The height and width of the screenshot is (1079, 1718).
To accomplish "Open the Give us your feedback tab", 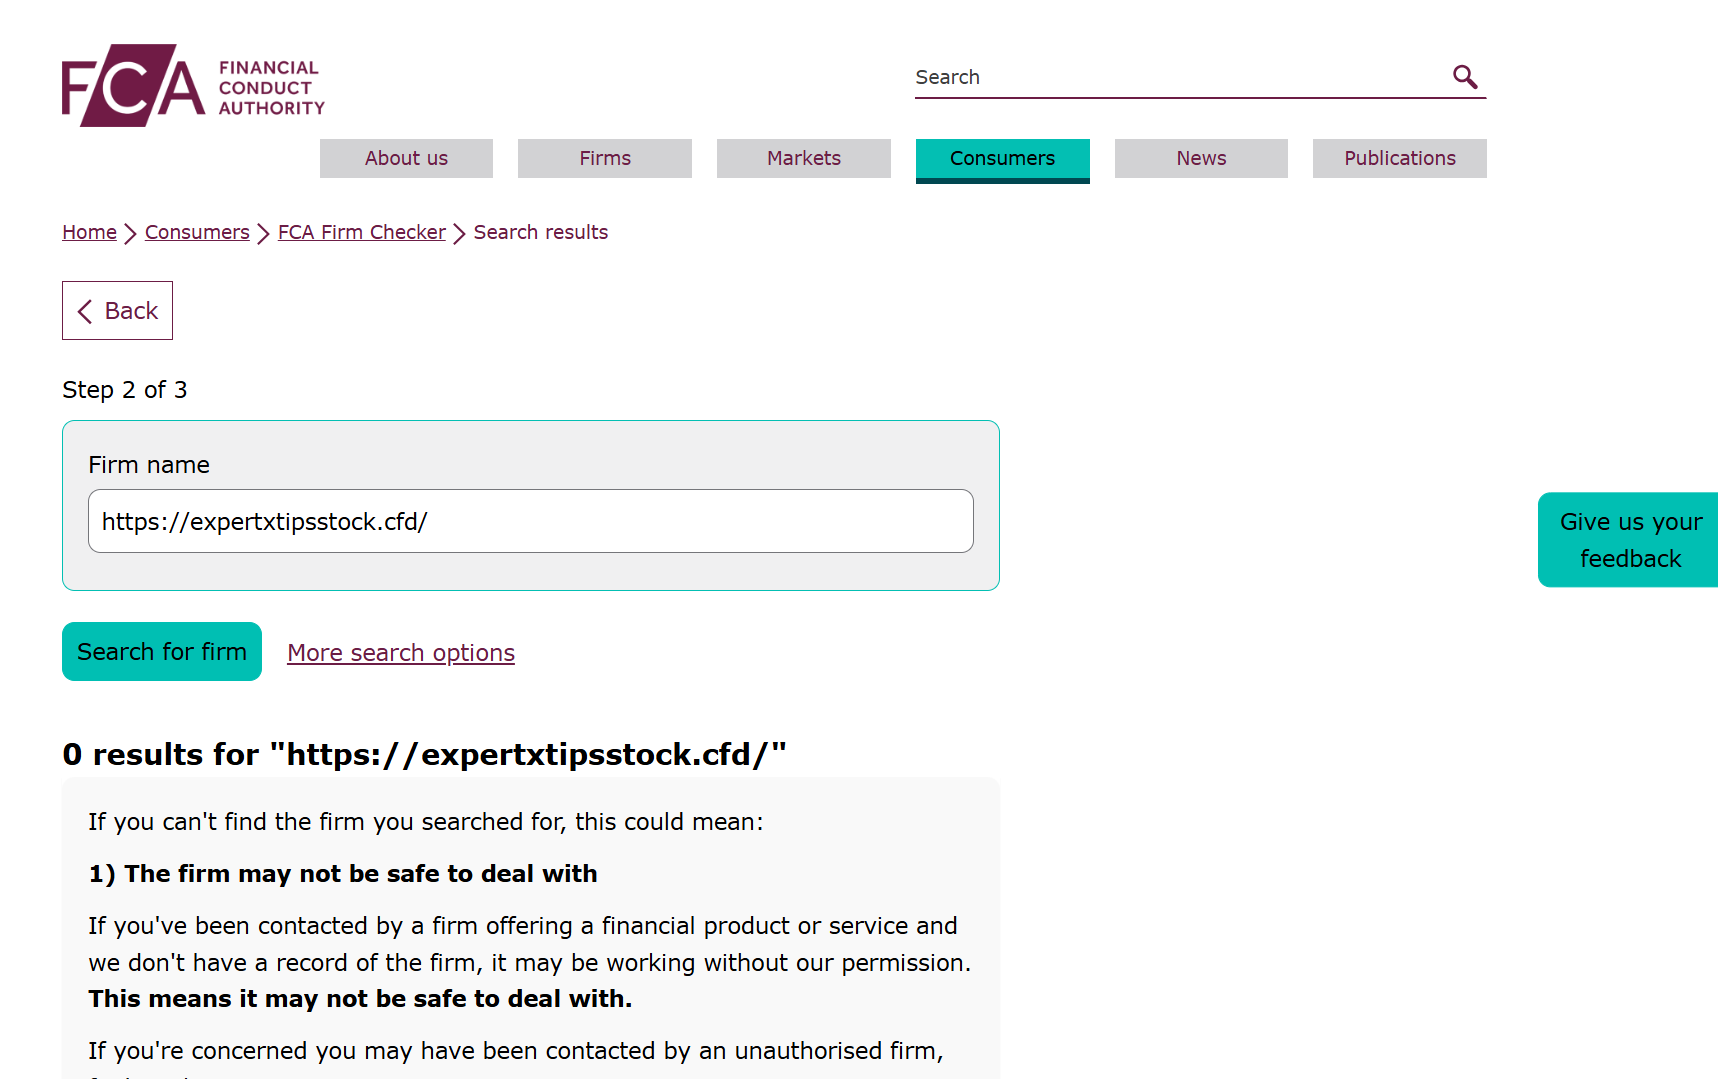I will click(1628, 540).
